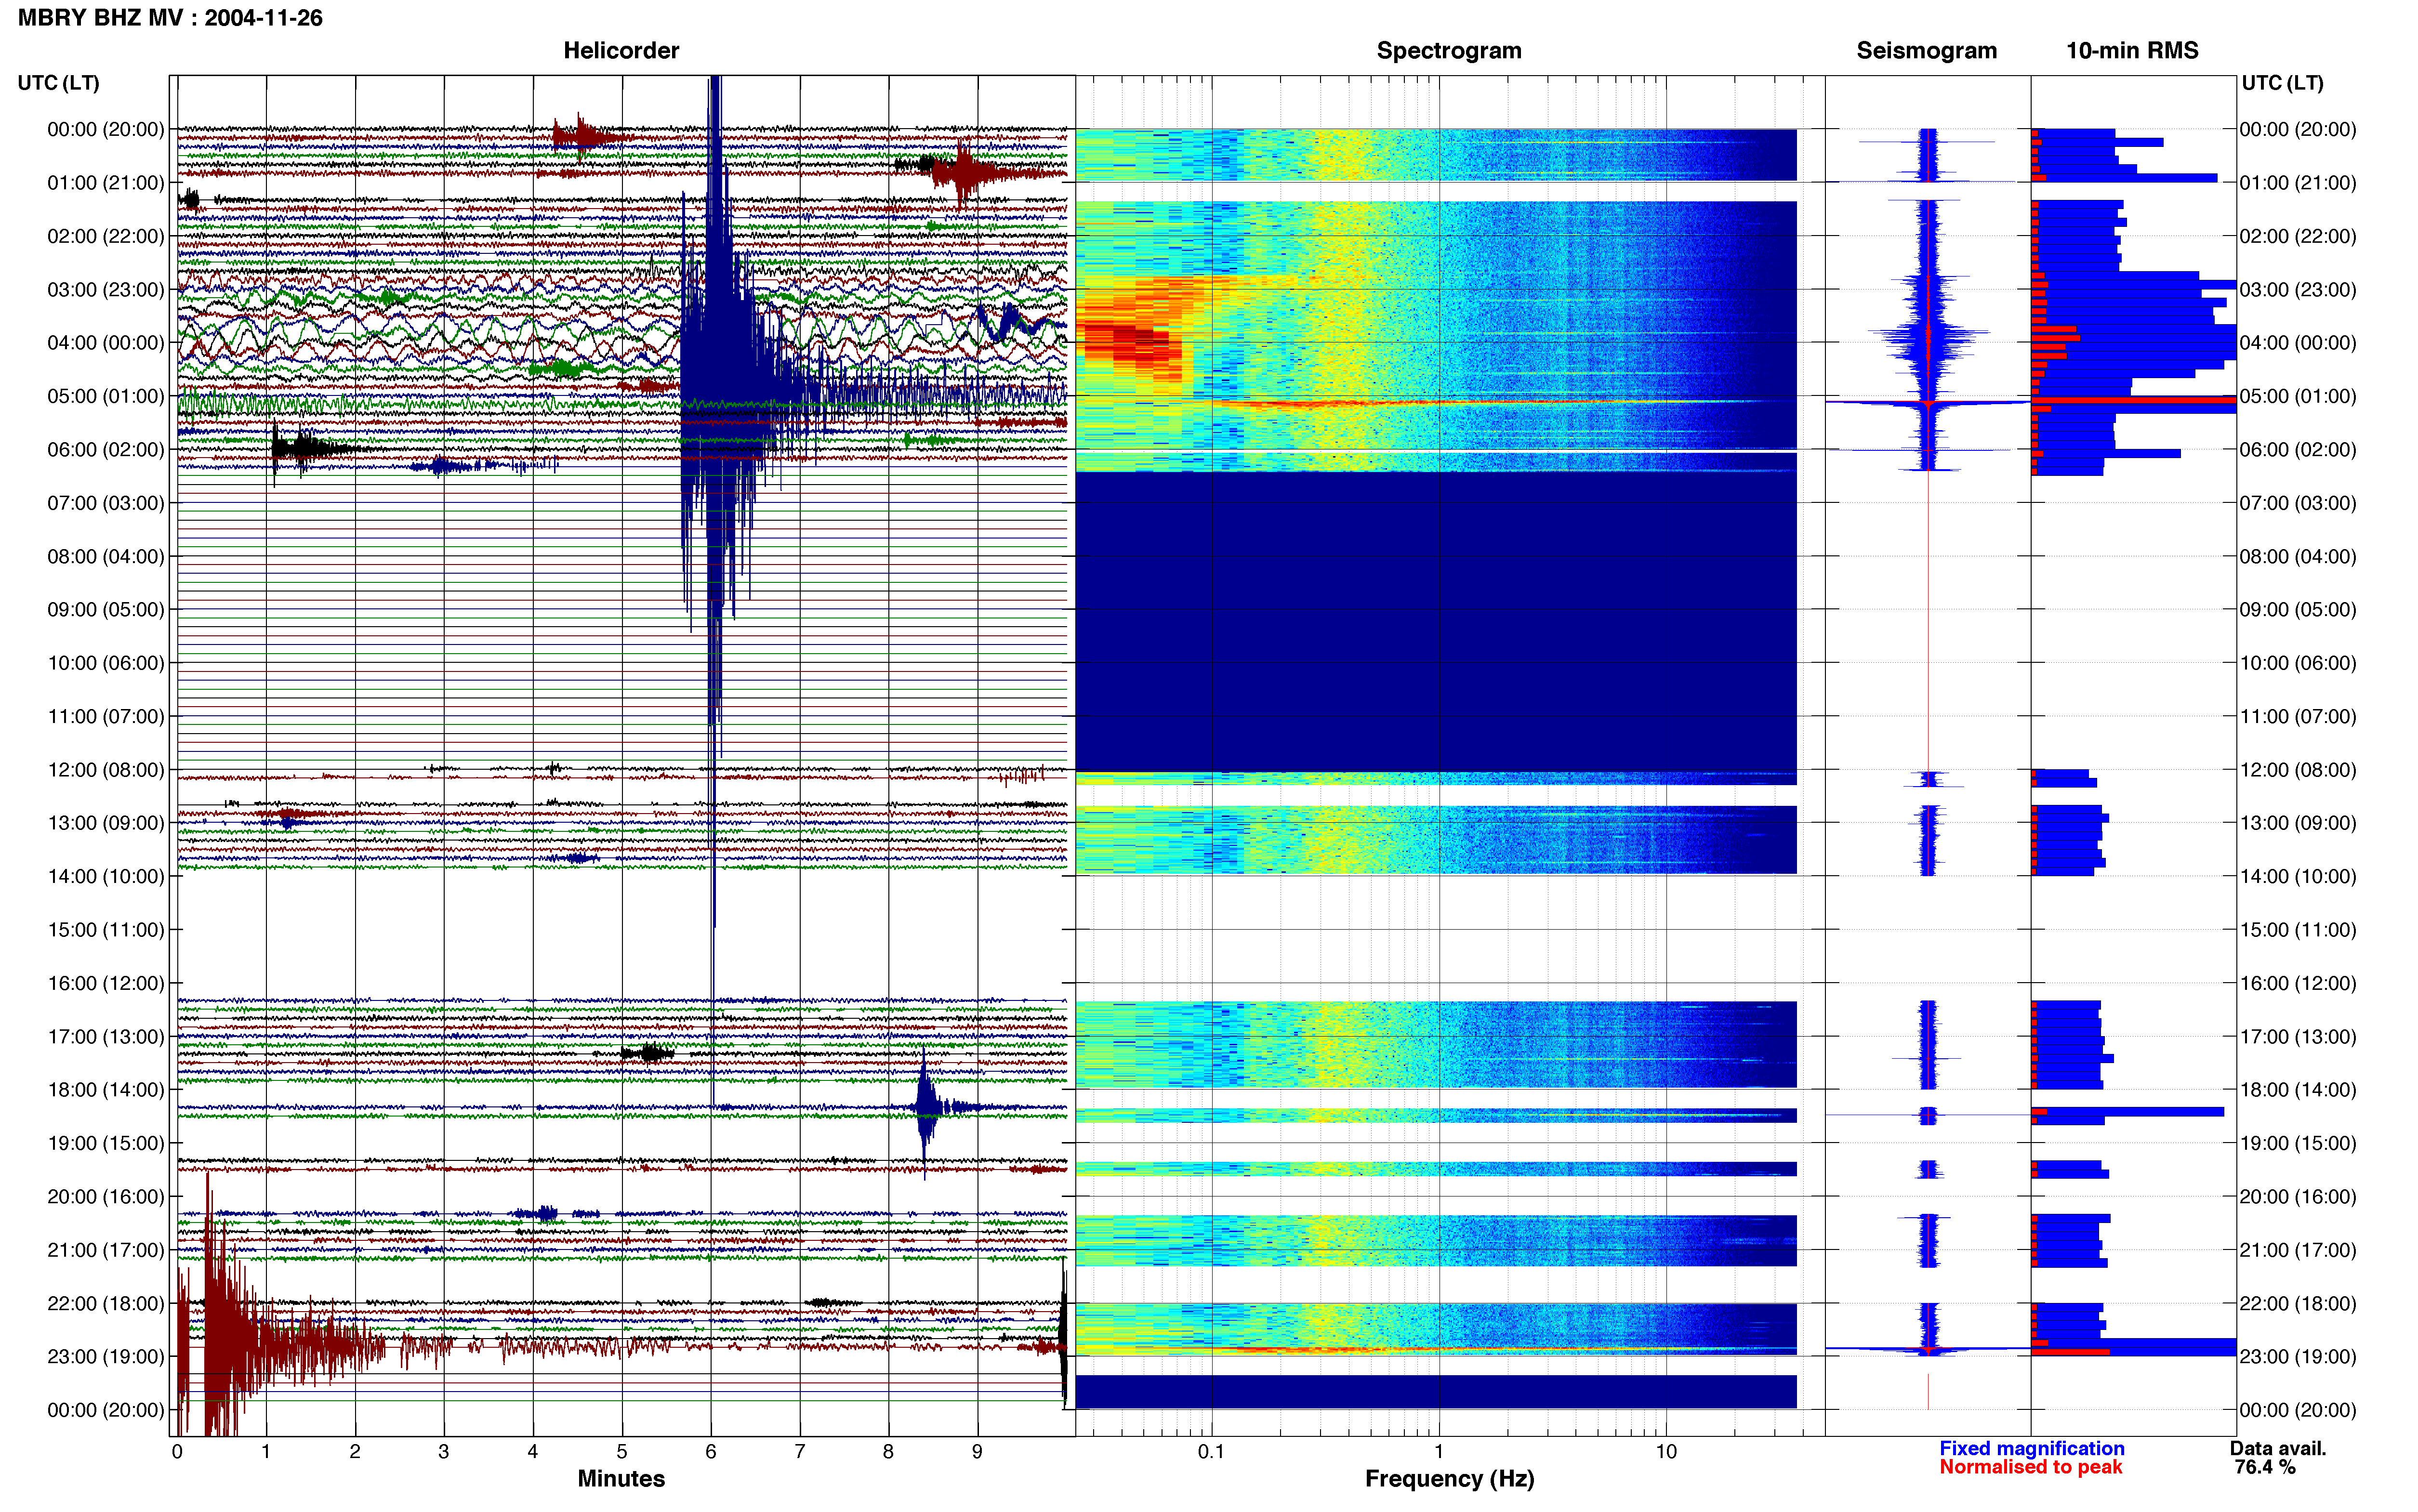
Task: Click the right '22:00 (18:00)' time label
Action: click(2298, 1304)
